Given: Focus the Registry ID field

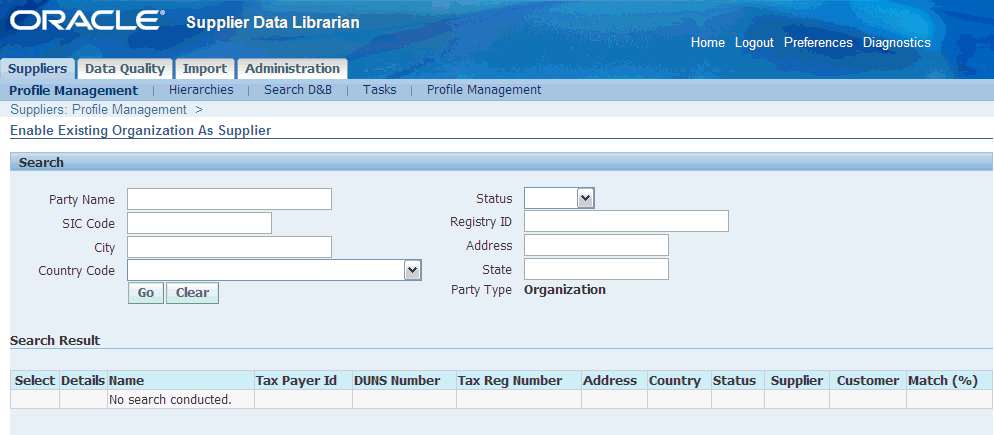Looking at the screenshot, I should (626, 221).
